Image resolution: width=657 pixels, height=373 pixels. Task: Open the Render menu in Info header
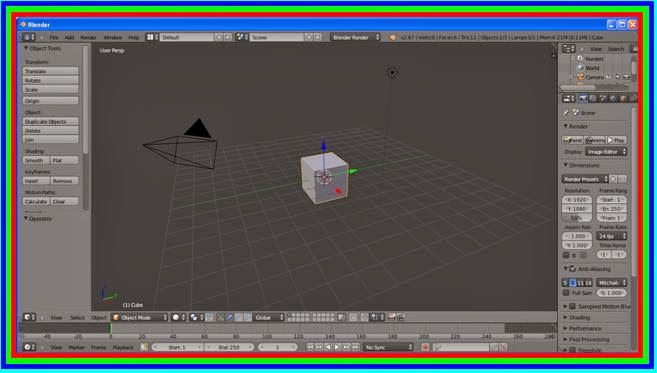click(x=88, y=37)
